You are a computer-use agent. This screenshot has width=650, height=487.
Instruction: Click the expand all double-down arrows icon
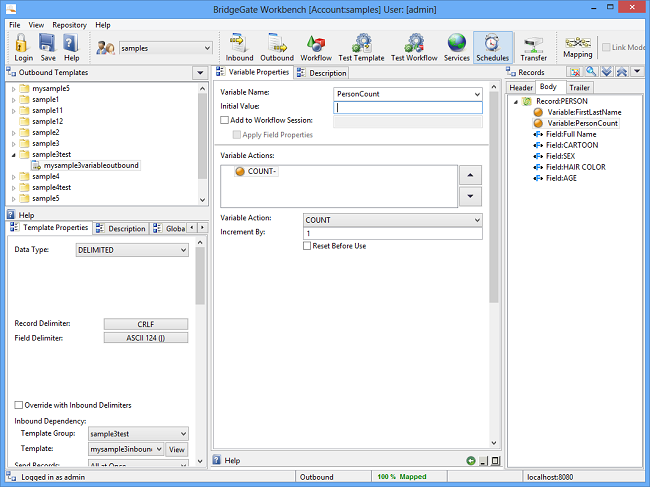(606, 72)
